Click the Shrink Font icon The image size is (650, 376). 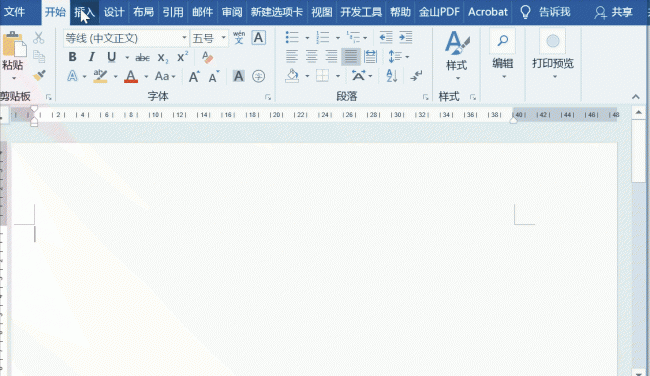214,77
